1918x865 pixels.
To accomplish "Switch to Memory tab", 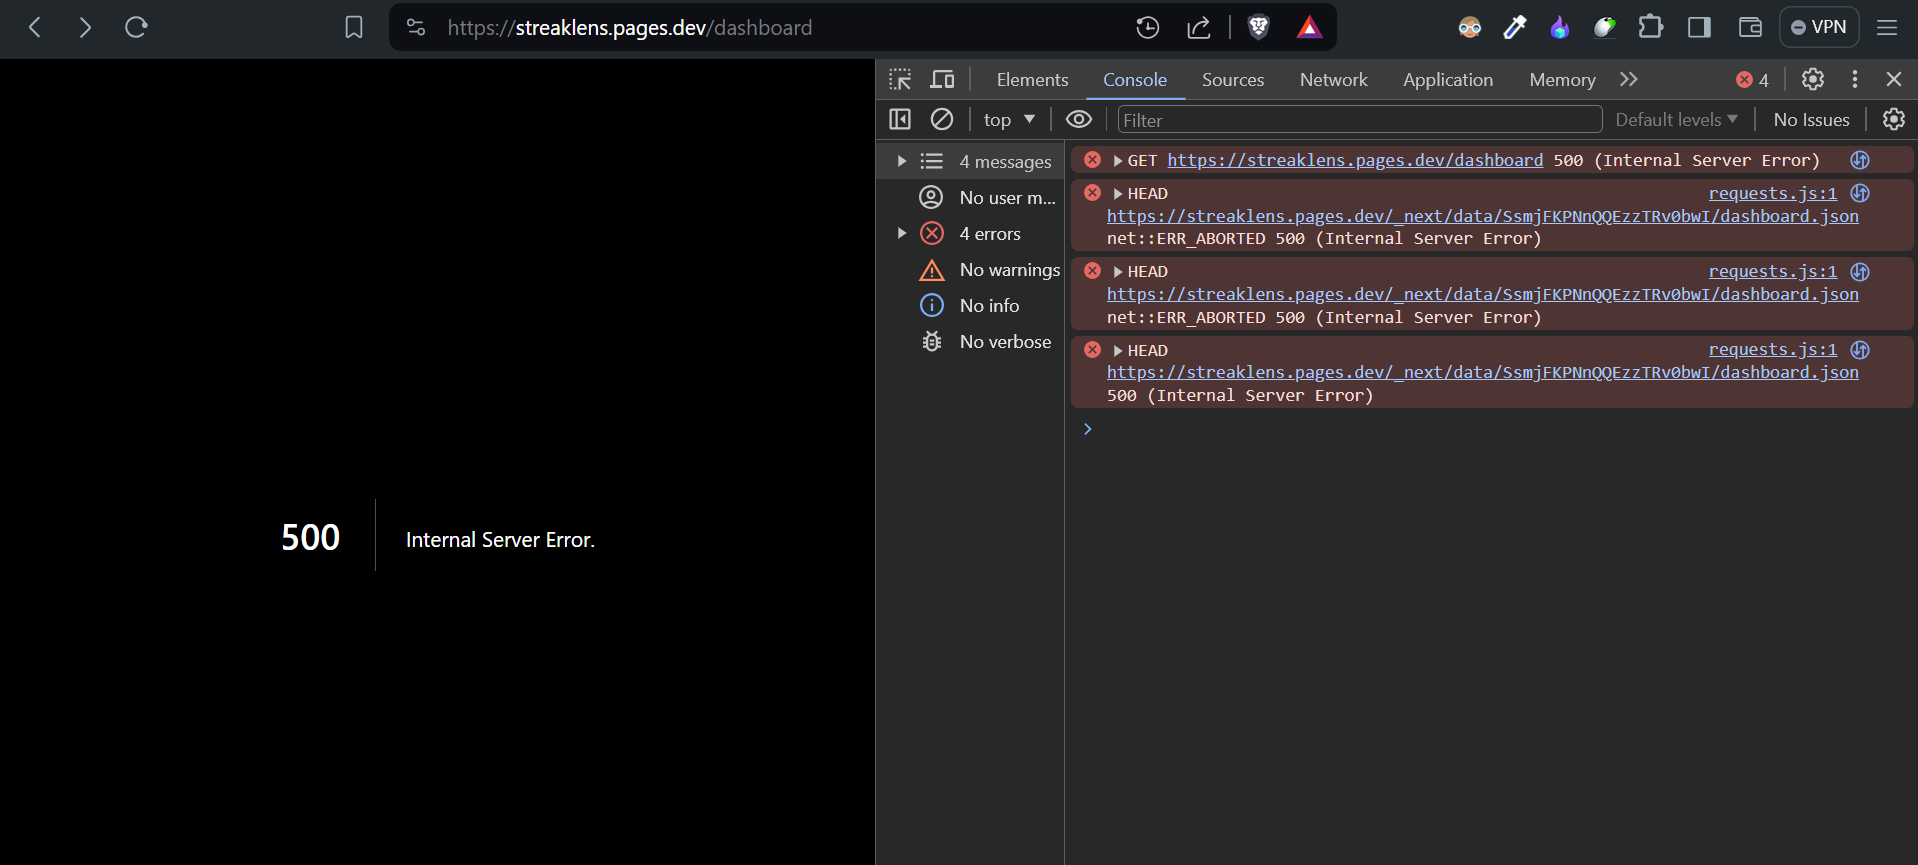I will (1562, 80).
